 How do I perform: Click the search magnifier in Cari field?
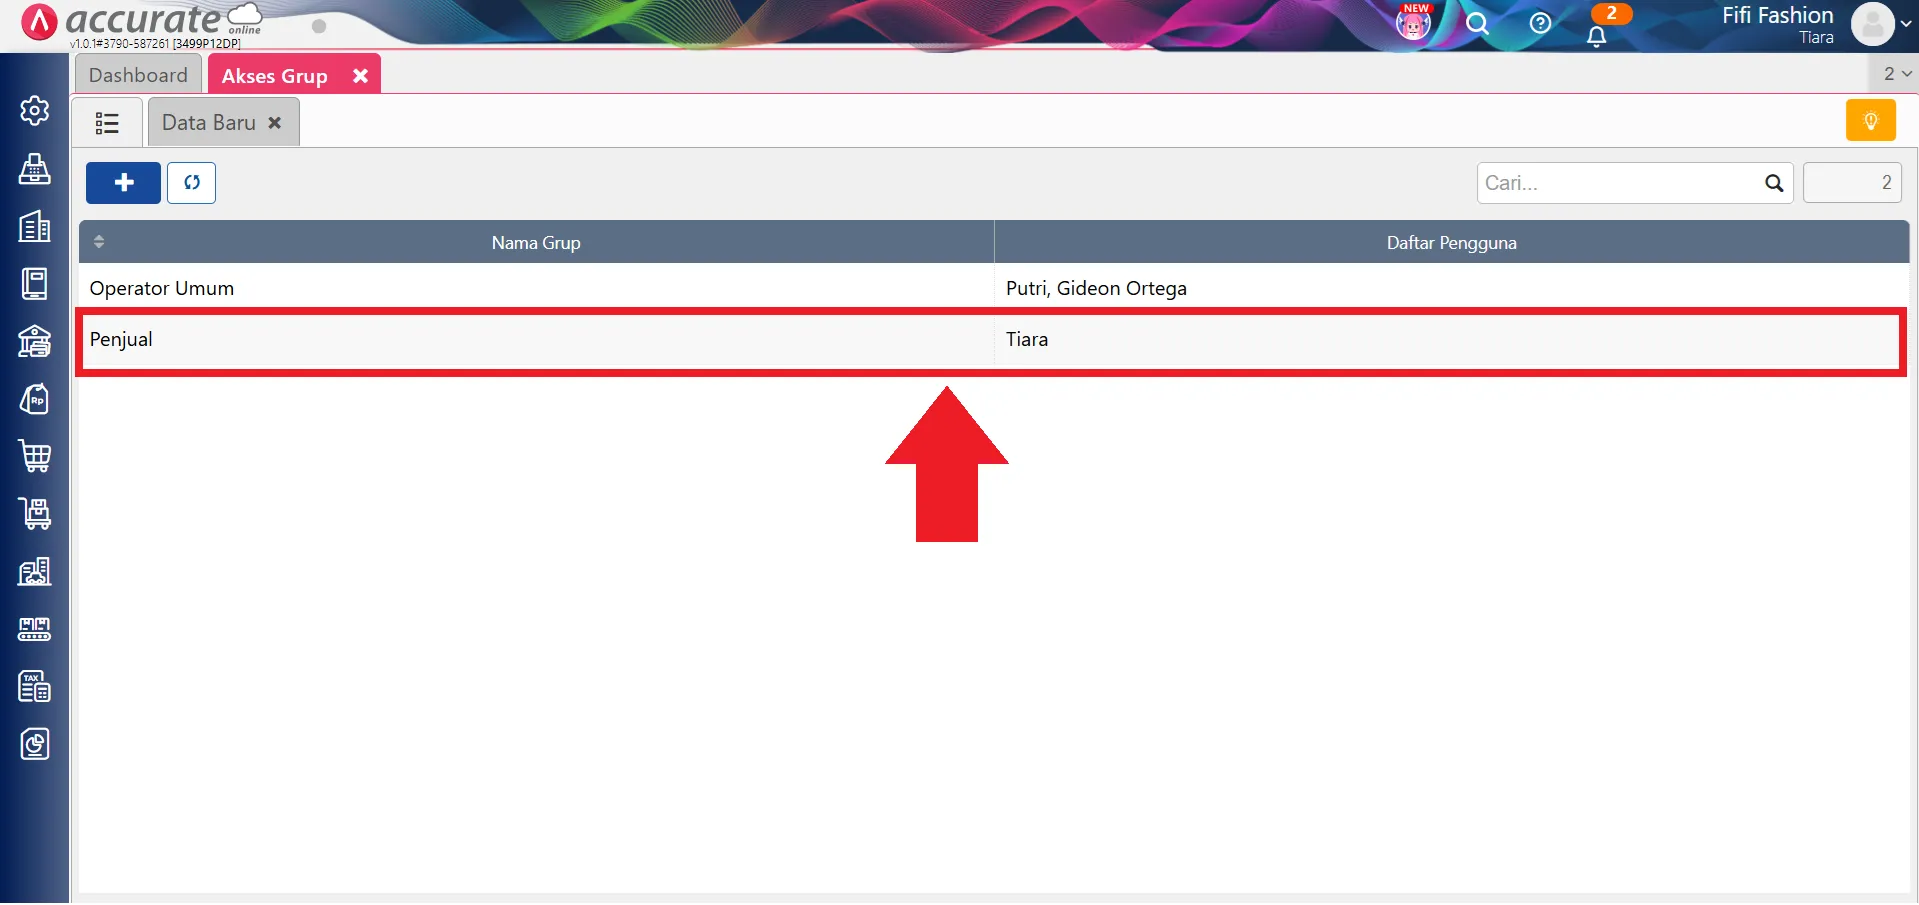point(1774,183)
